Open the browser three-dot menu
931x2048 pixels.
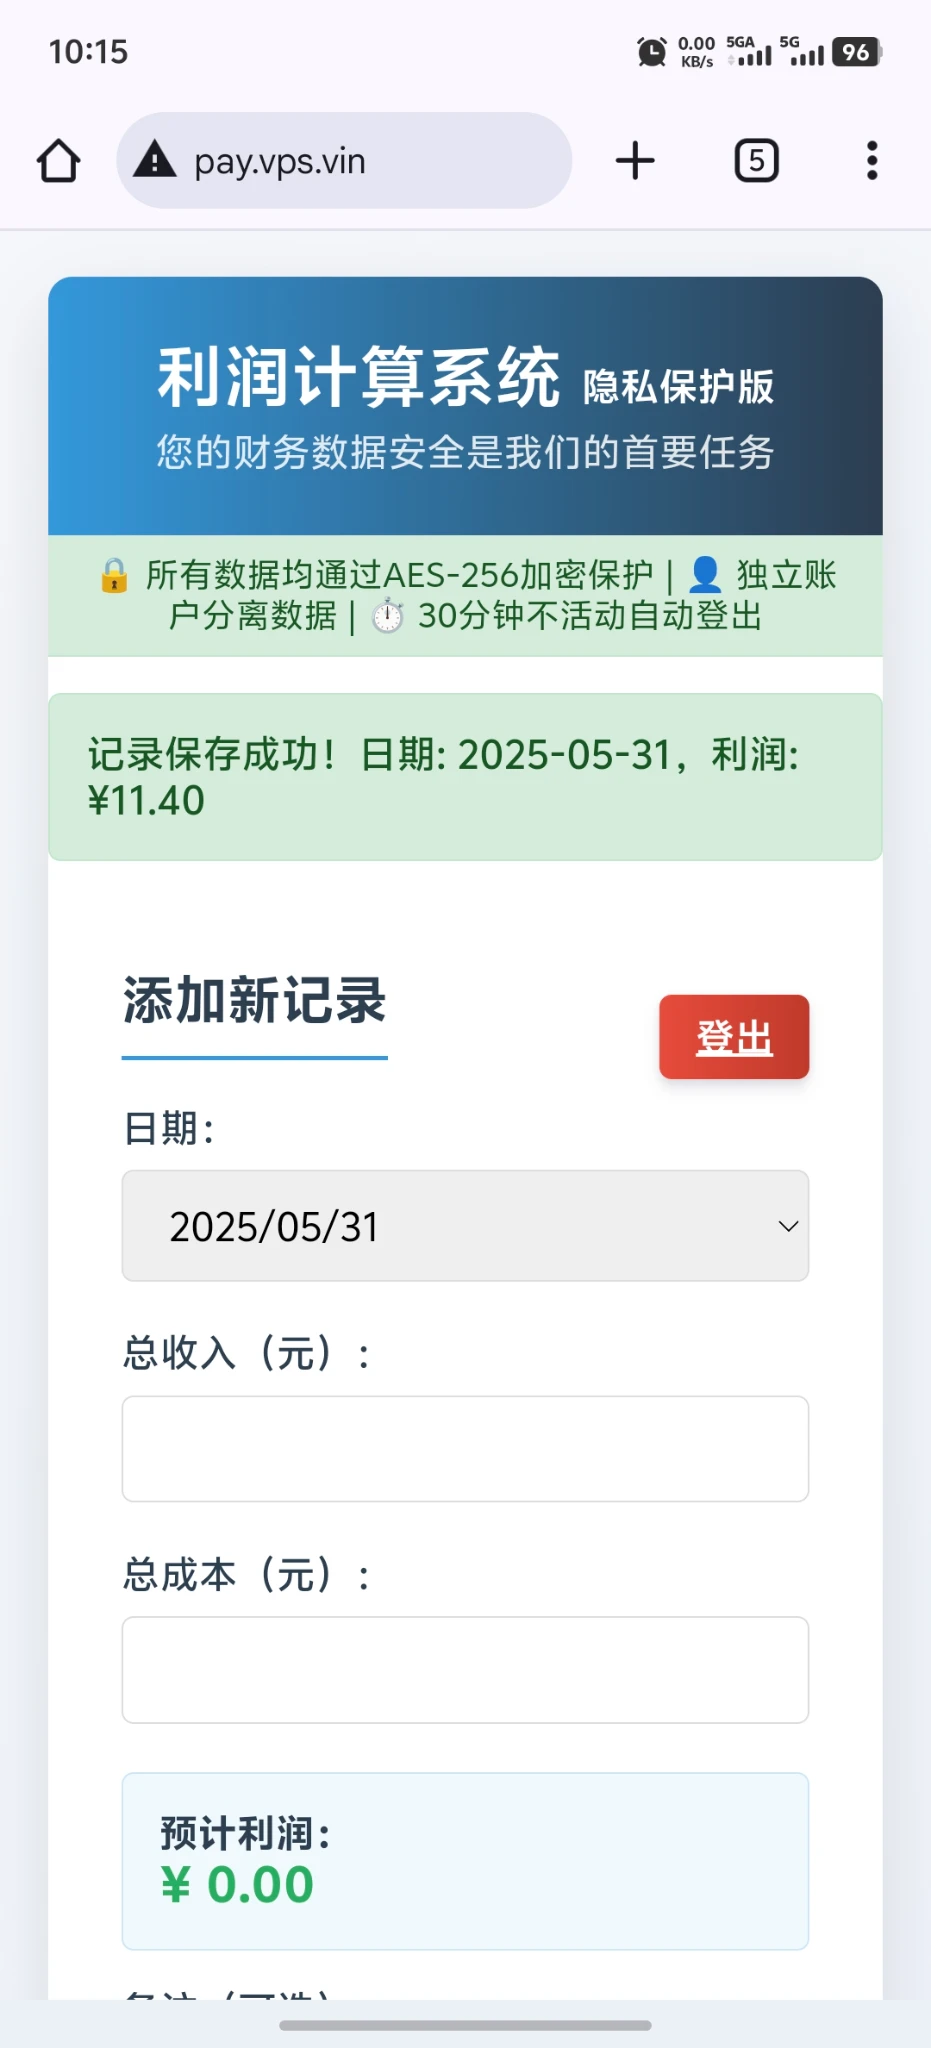coord(872,161)
